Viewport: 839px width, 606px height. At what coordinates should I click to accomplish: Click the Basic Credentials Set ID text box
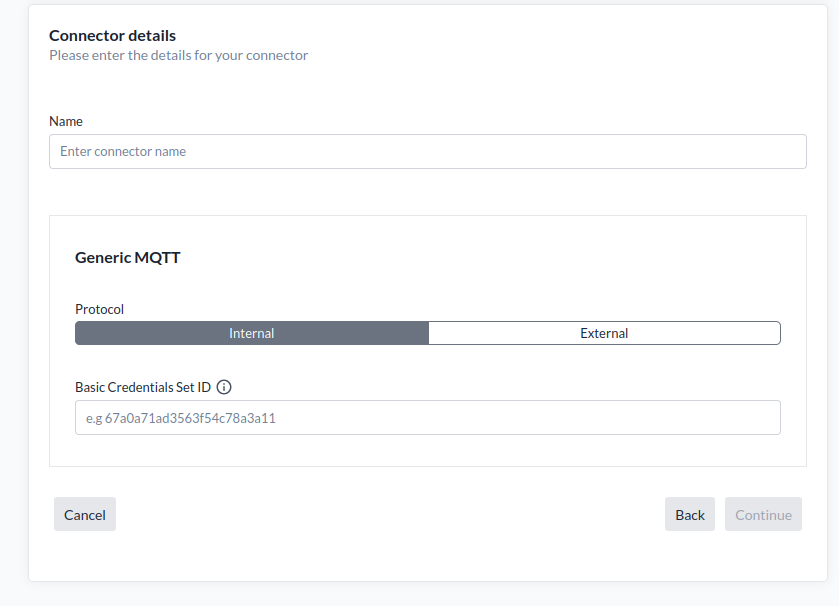click(427, 418)
